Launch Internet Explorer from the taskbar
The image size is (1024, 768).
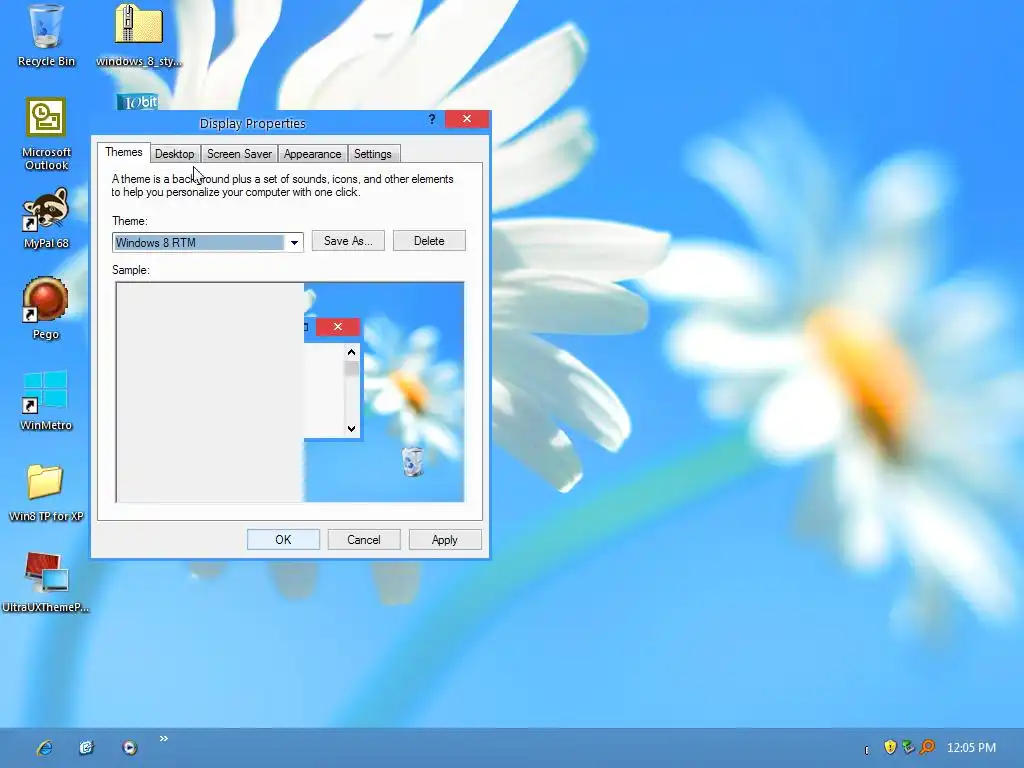point(44,748)
